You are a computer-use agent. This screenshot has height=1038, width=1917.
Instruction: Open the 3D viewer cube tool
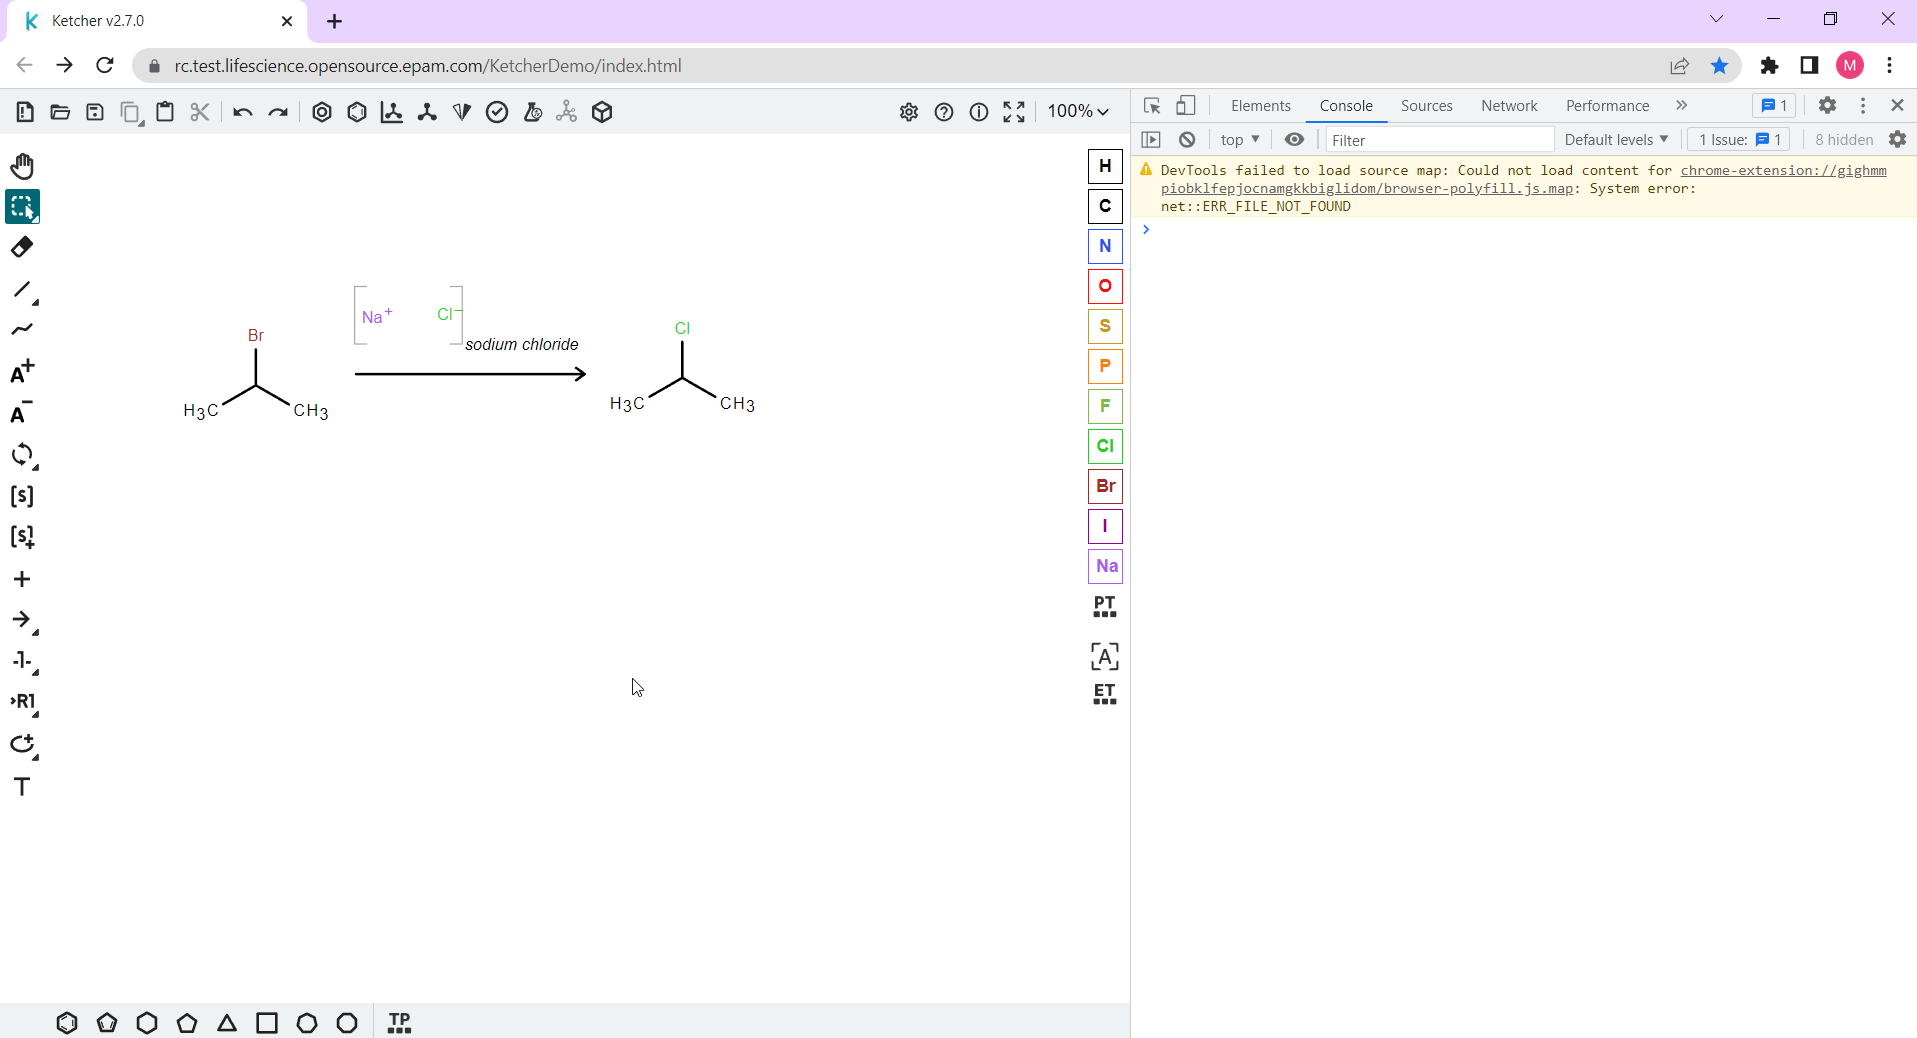tap(601, 112)
